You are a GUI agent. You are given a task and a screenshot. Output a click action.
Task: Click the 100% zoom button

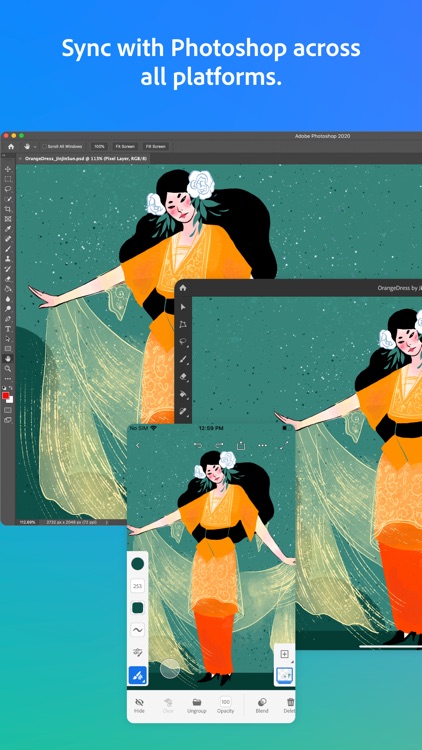99,146
